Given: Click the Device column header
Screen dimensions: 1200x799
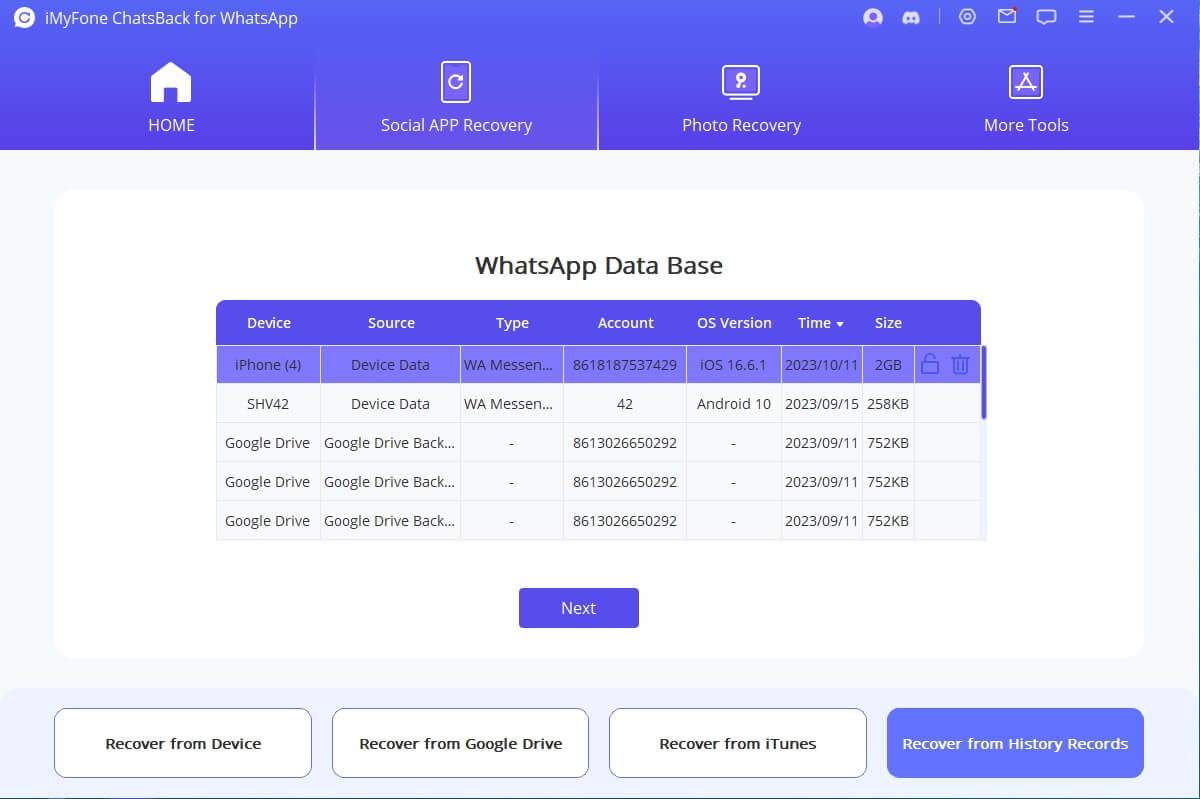Looking at the screenshot, I should (x=269, y=323).
